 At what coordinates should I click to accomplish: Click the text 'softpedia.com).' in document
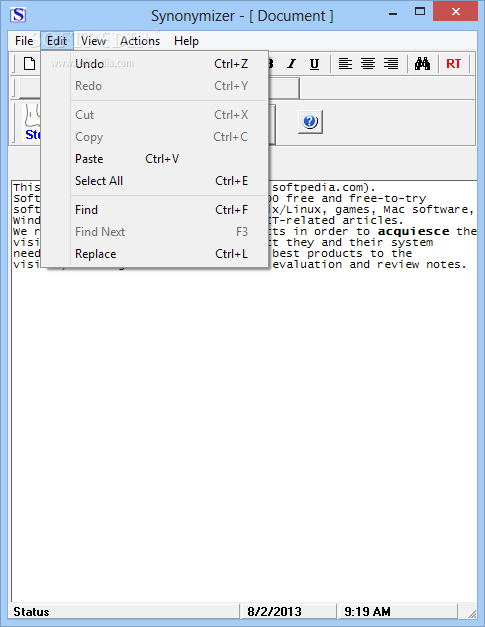point(324,188)
